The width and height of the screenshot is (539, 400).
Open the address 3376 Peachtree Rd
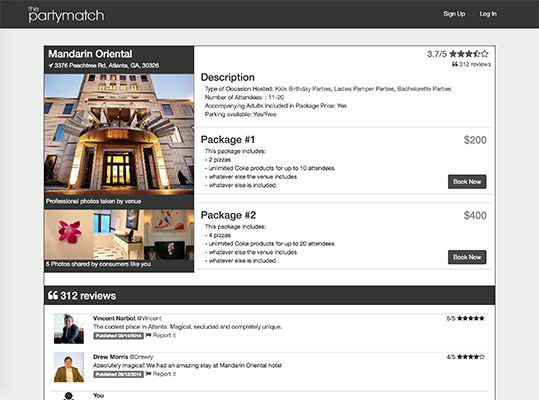107,65
